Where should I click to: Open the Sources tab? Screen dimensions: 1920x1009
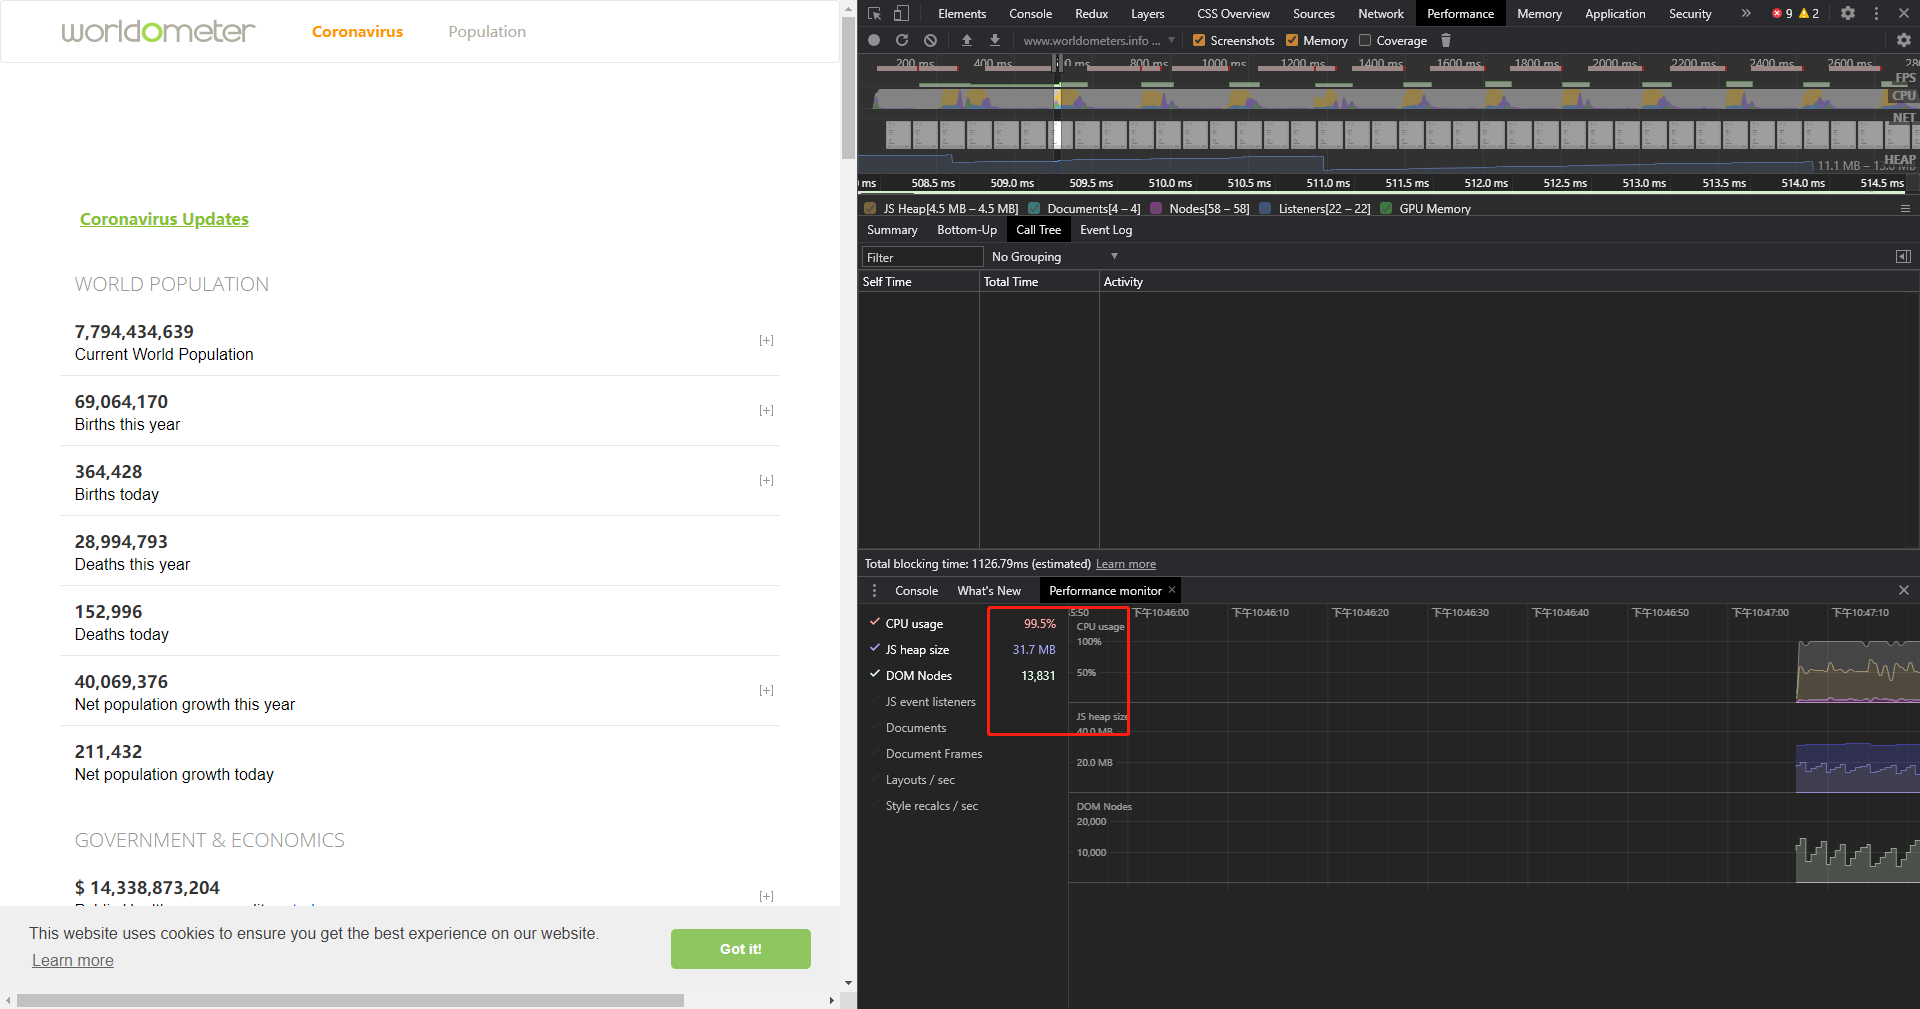1314,14
